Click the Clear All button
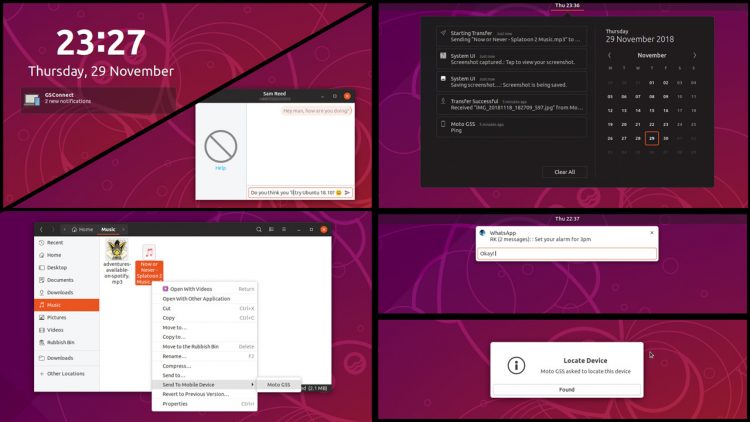This screenshot has width=750, height=422. (x=565, y=172)
